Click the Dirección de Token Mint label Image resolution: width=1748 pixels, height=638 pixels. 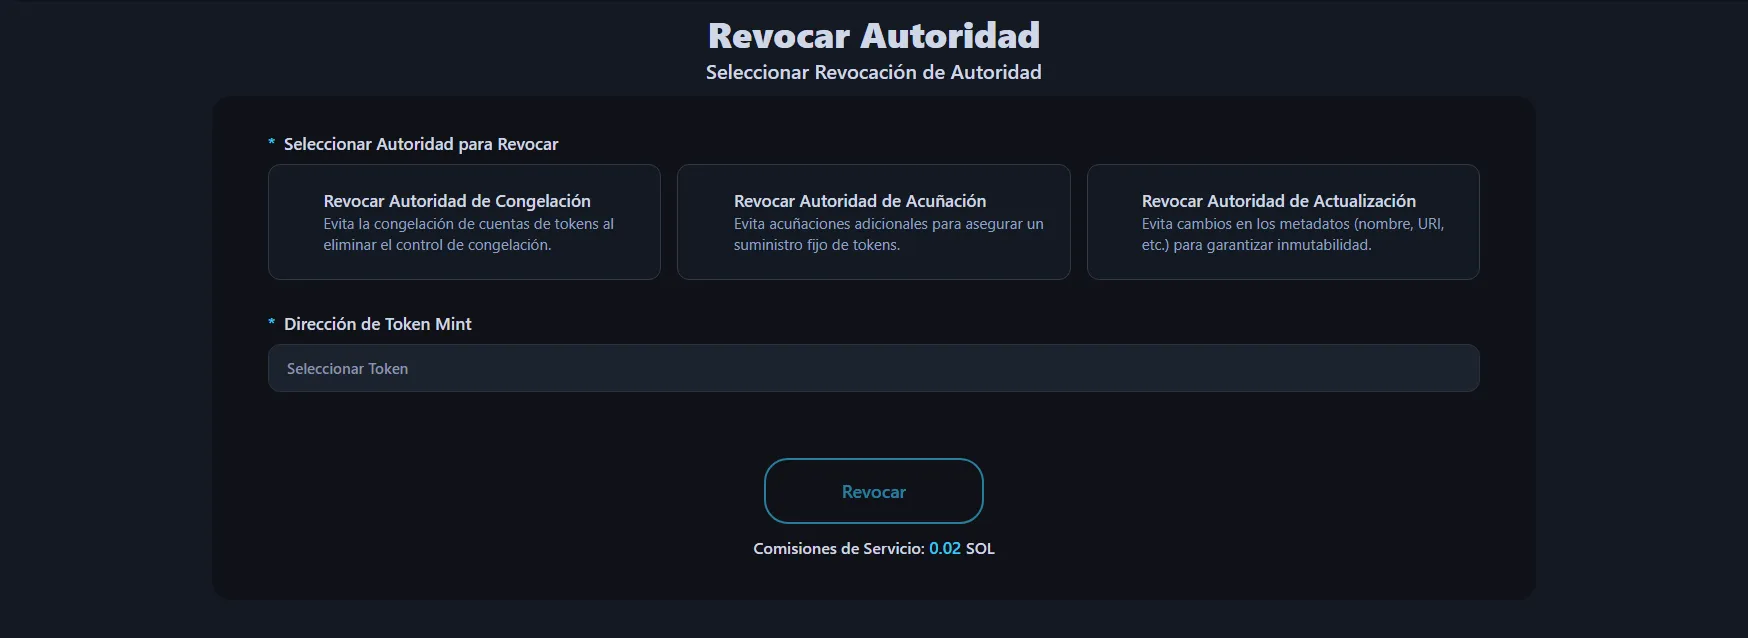click(x=377, y=324)
